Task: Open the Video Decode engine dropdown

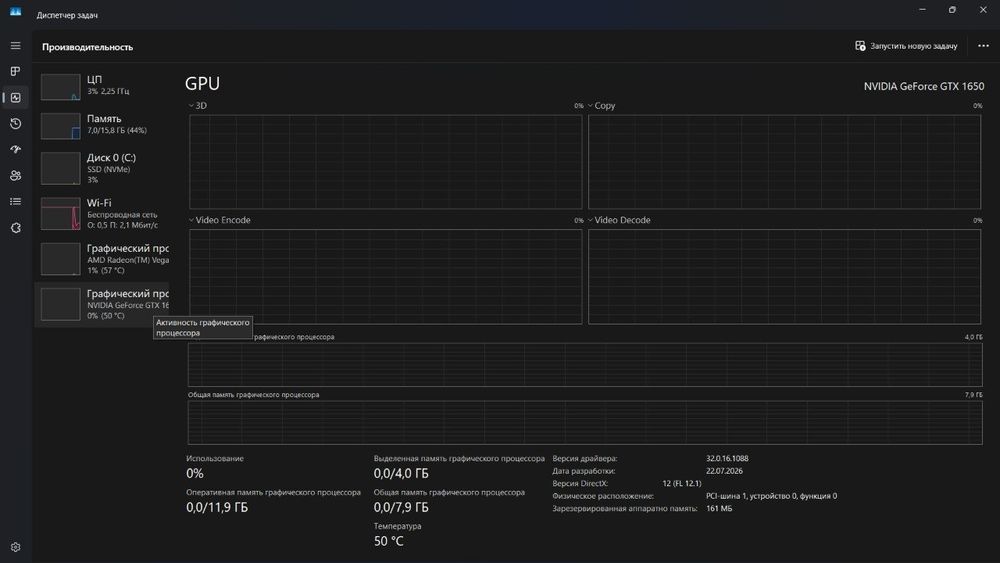Action: point(619,220)
